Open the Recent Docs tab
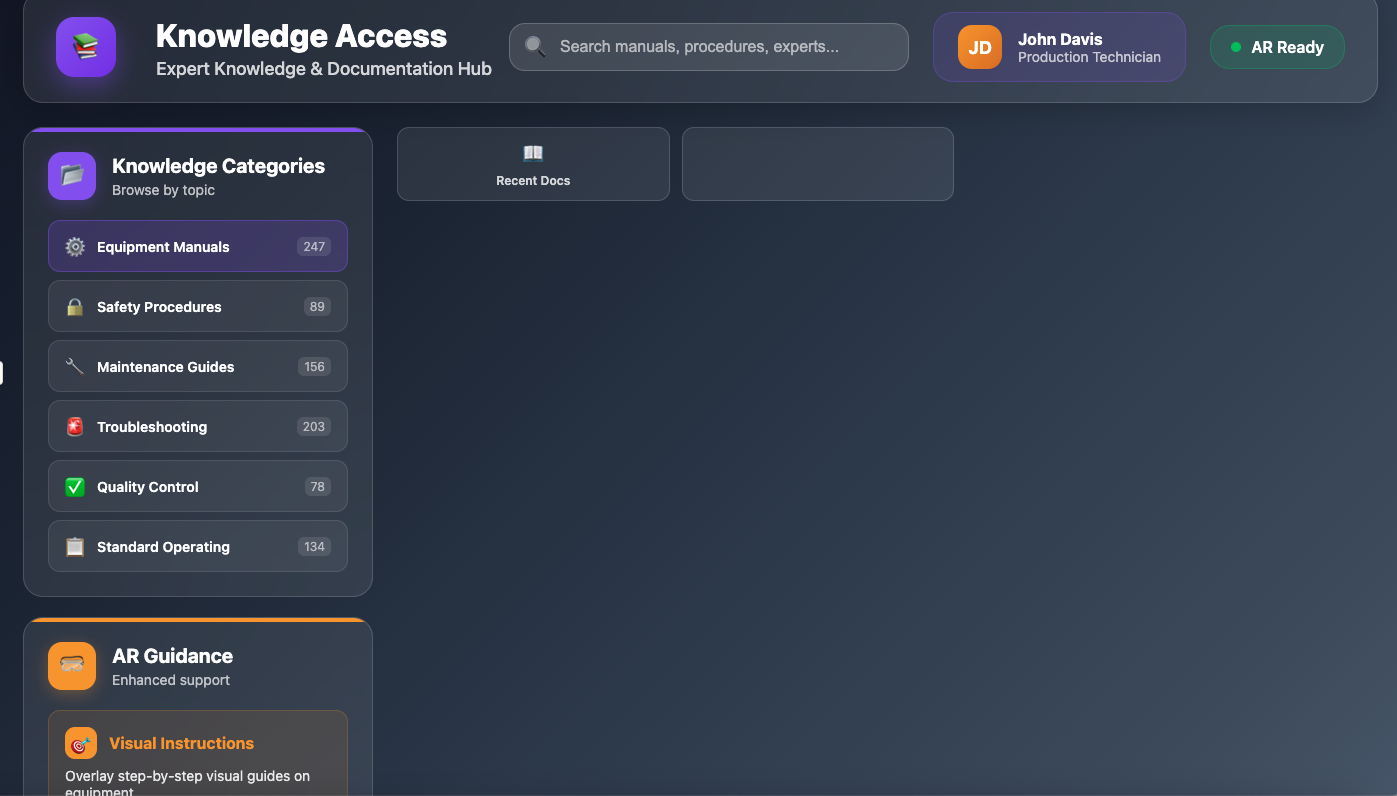Screen dimensions: 1397x796 click(533, 164)
